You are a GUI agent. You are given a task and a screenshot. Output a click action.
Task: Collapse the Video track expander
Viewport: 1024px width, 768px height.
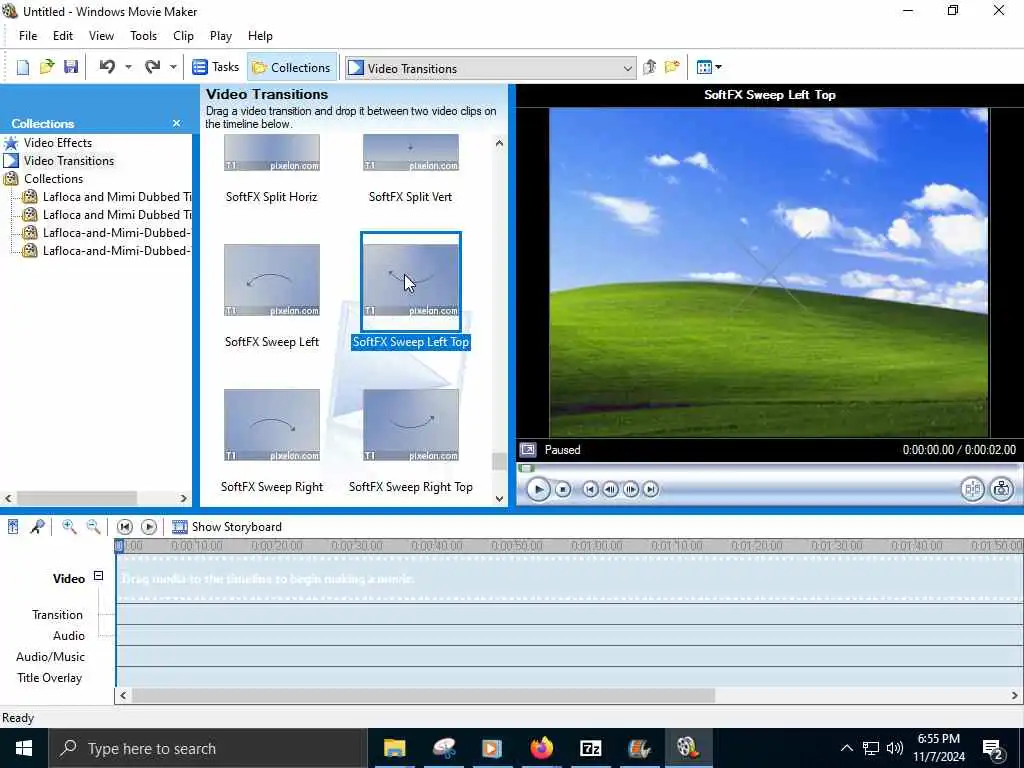coord(99,576)
